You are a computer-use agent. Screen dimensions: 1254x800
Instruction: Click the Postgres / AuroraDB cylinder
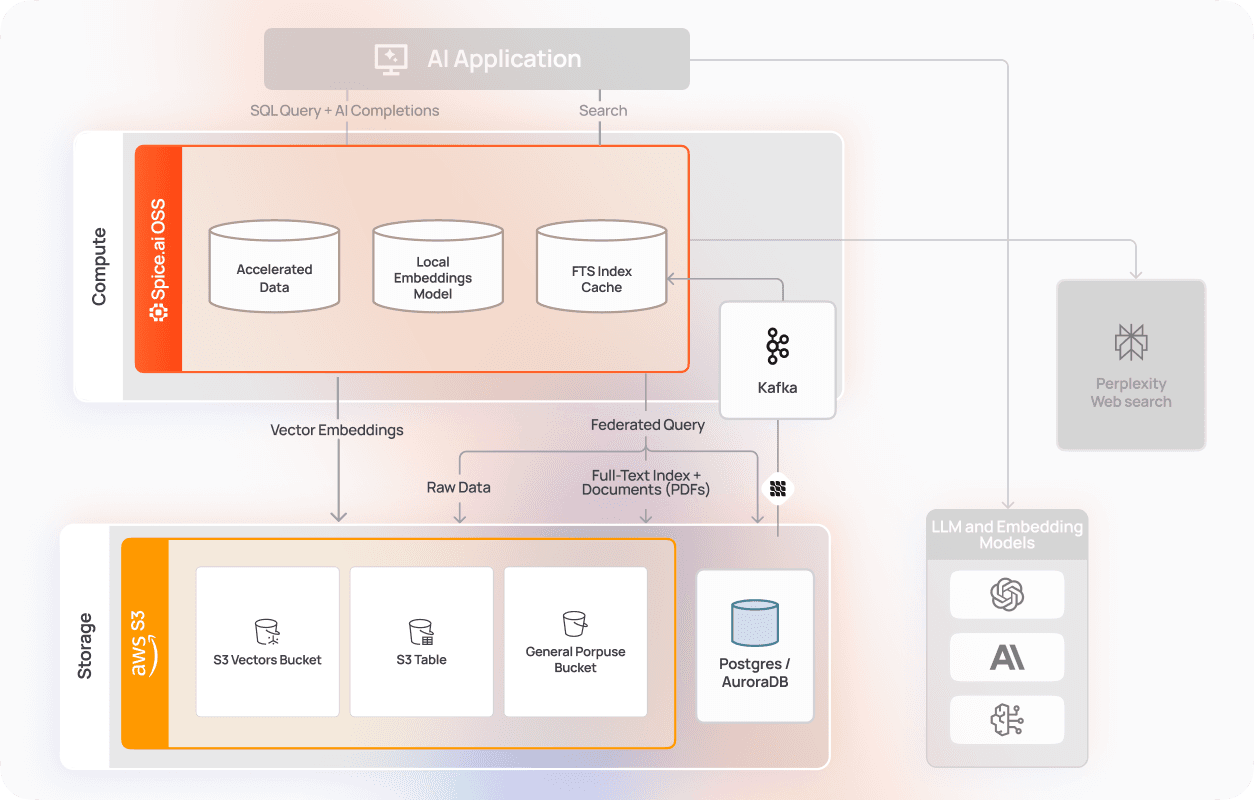click(754, 620)
